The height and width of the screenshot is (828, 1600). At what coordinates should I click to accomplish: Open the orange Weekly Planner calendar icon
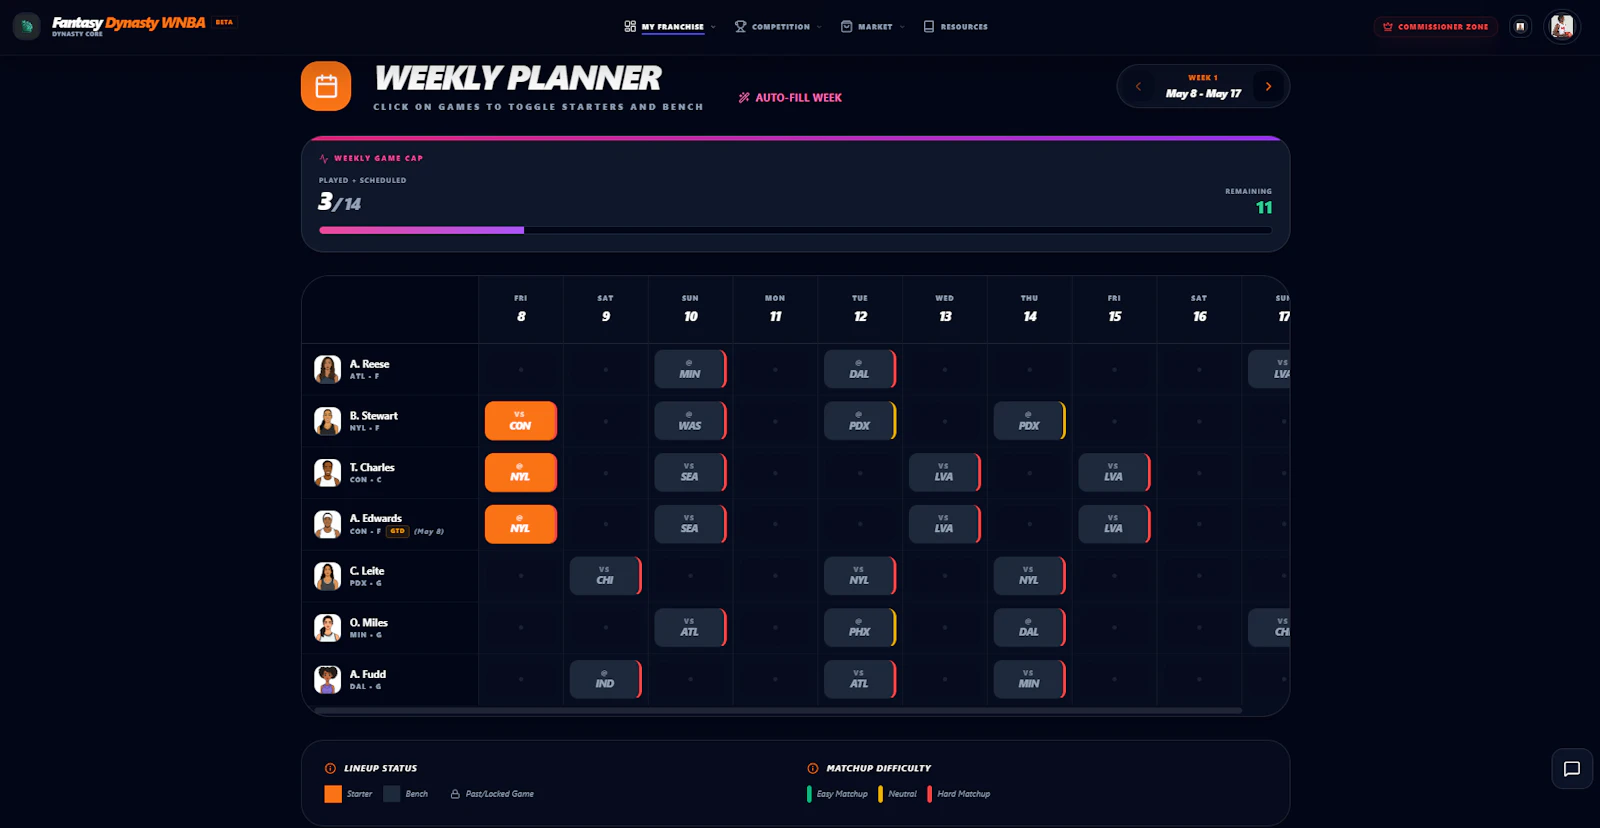[x=326, y=86]
